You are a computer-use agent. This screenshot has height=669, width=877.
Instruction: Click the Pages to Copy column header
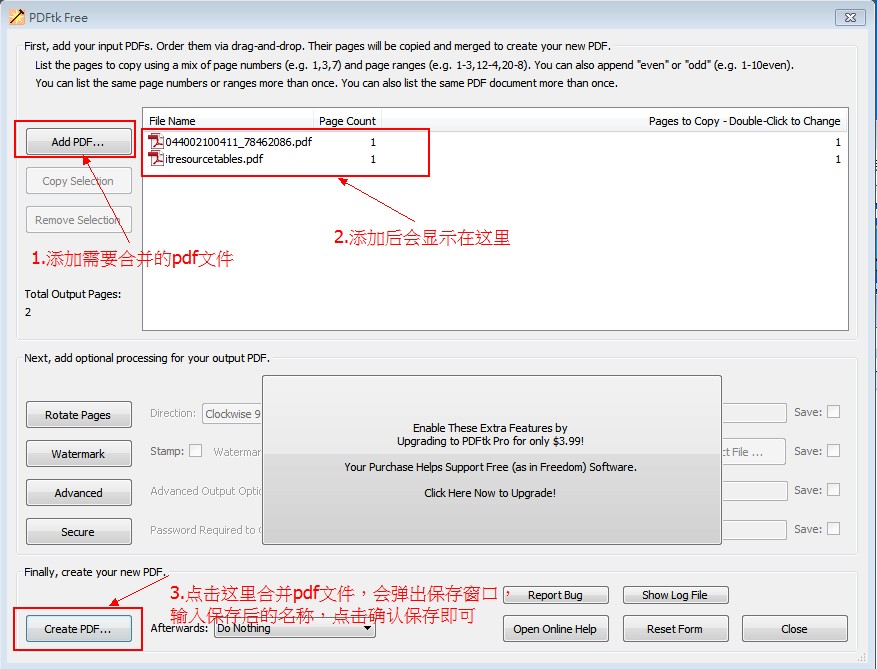pos(614,121)
